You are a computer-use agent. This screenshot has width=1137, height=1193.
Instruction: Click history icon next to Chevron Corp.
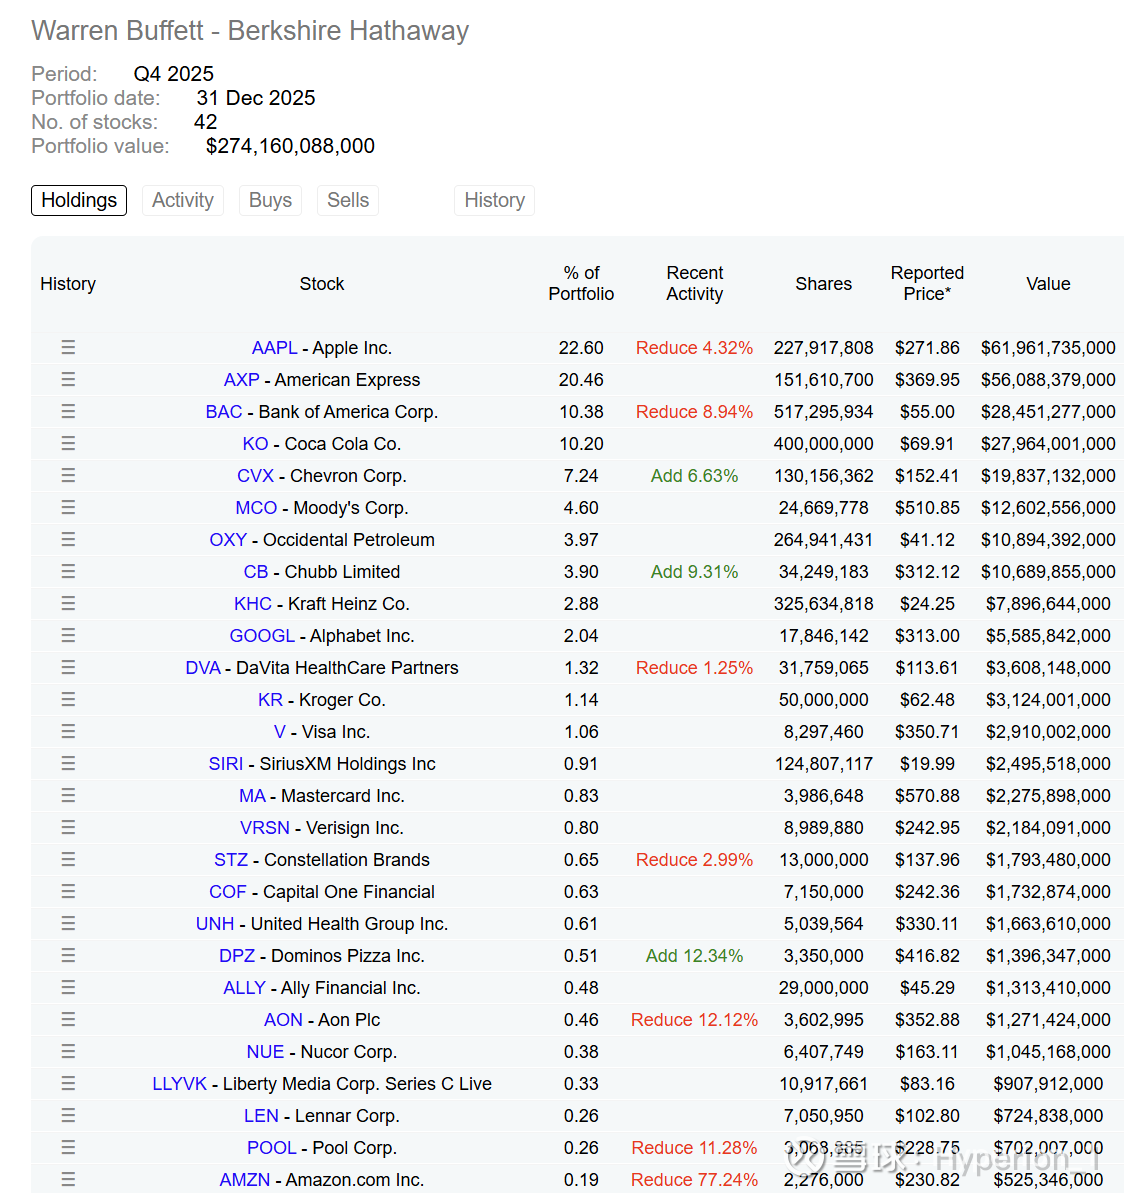point(68,475)
